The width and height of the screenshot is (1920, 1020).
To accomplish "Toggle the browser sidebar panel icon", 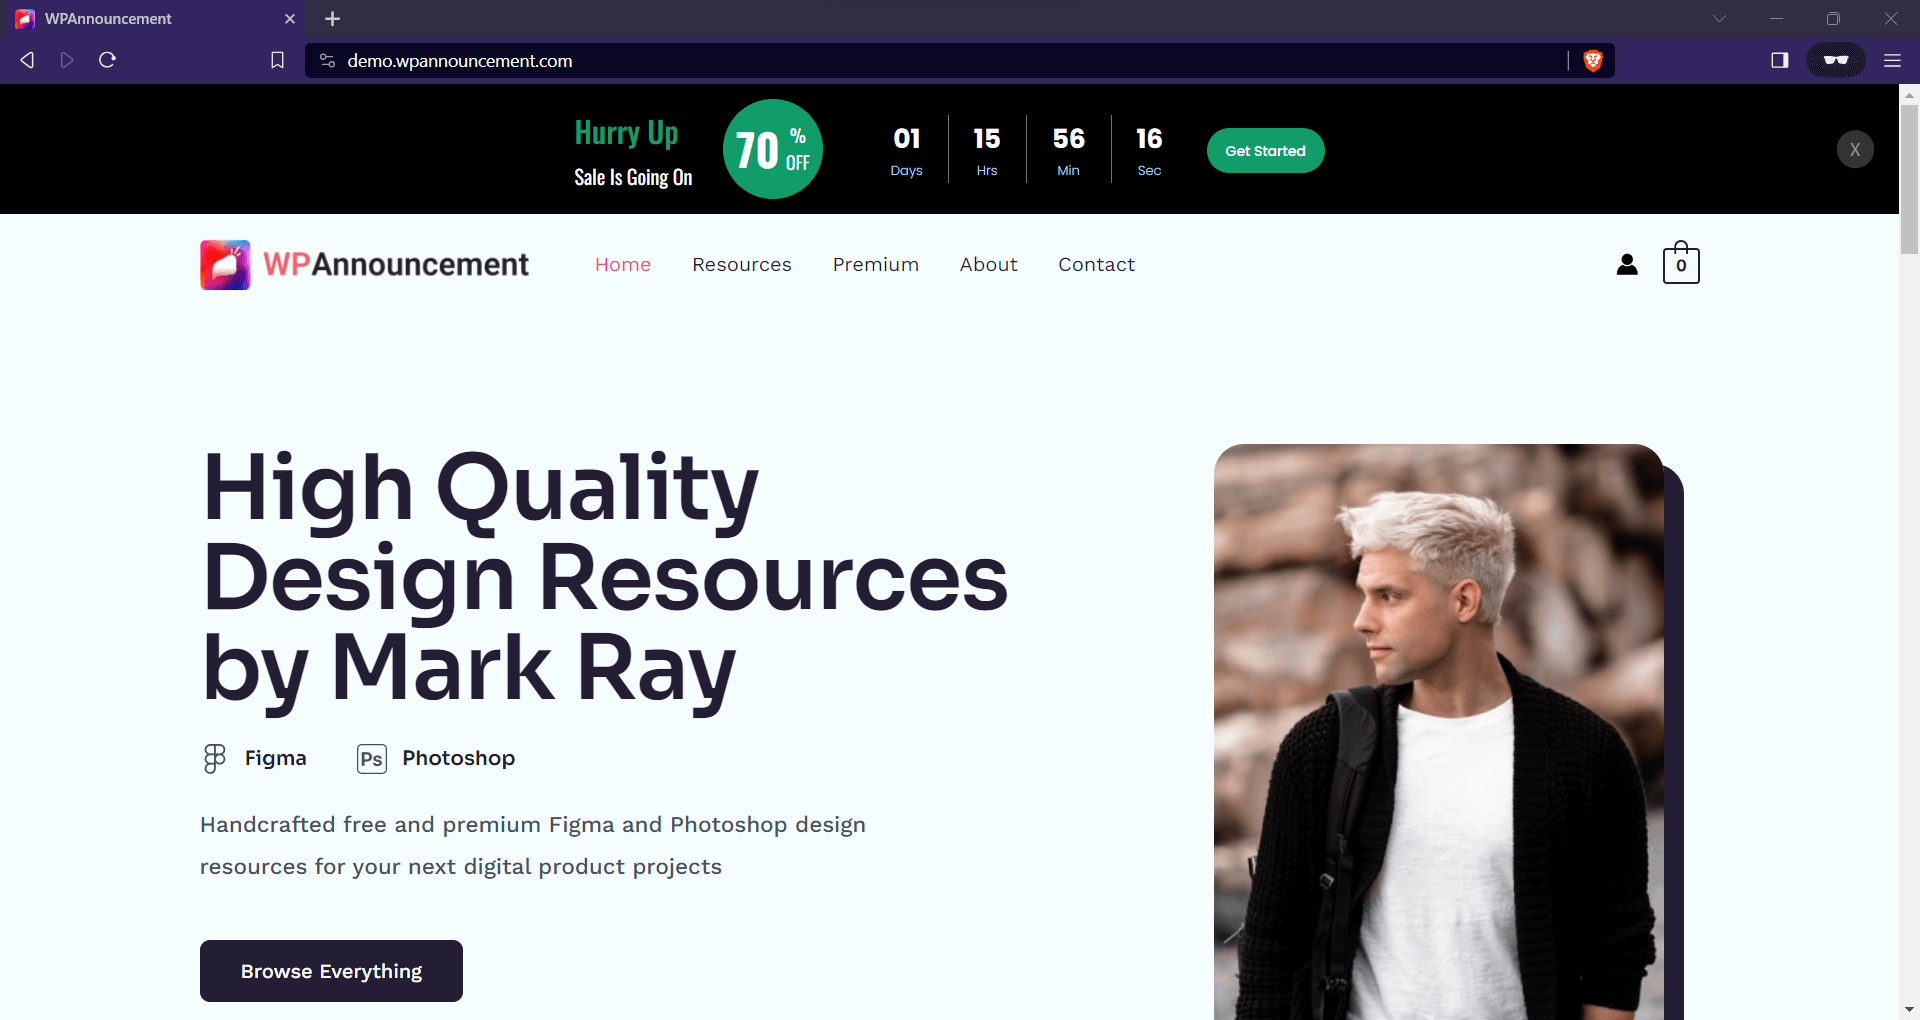I will [1779, 60].
